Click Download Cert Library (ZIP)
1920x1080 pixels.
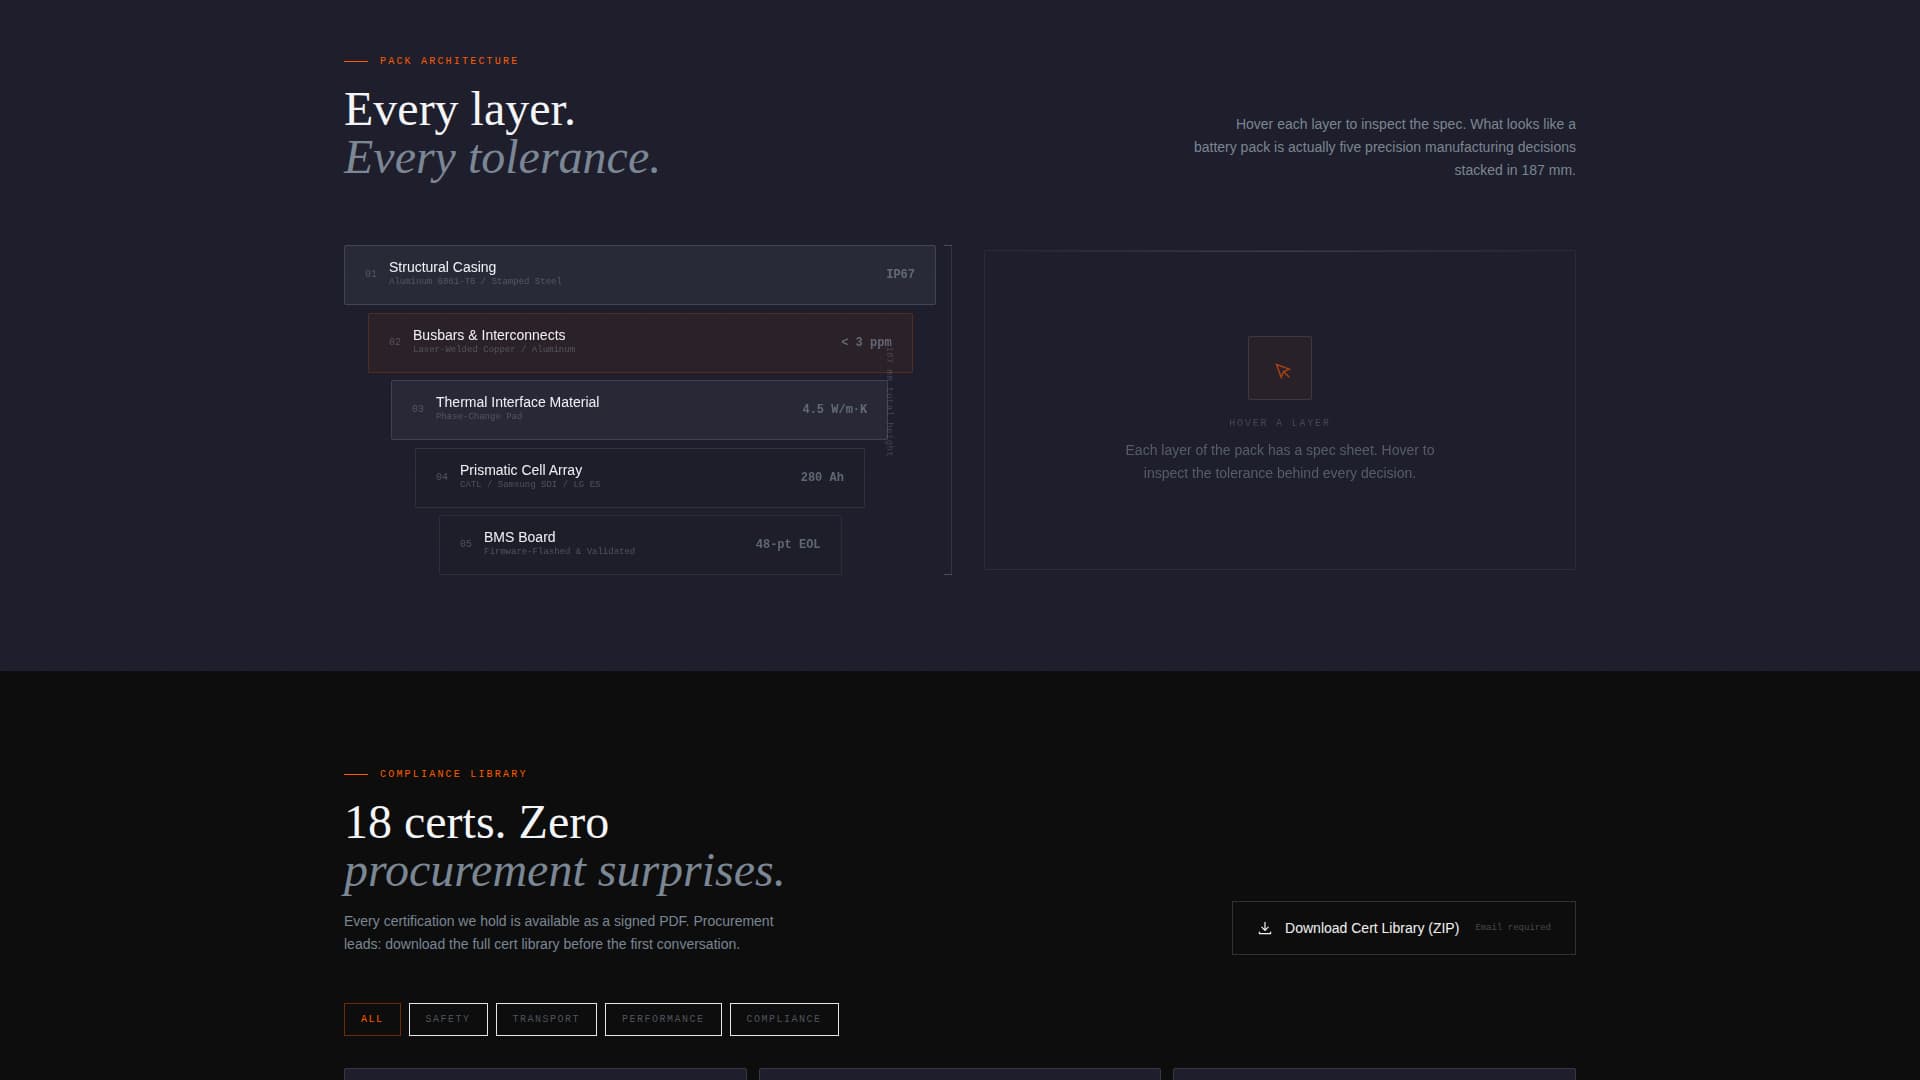pyautogui.click(x=1371, y=927)
